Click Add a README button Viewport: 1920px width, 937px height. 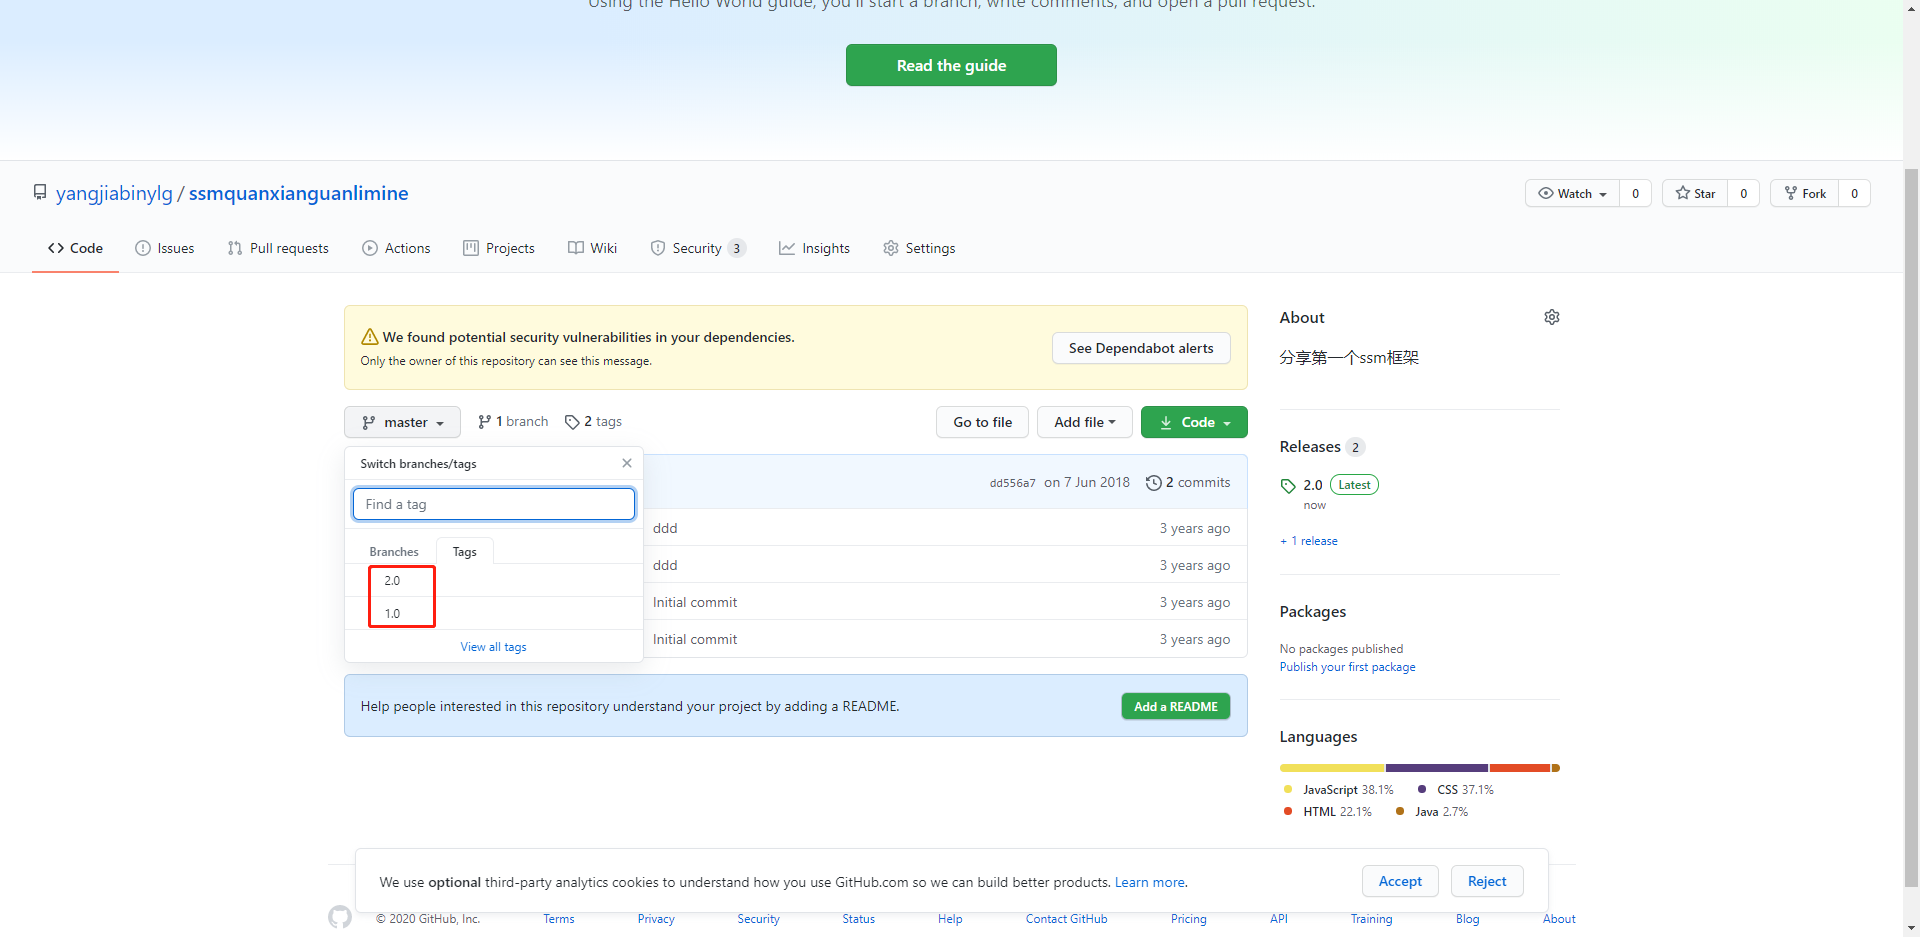tap(1175, 706)
